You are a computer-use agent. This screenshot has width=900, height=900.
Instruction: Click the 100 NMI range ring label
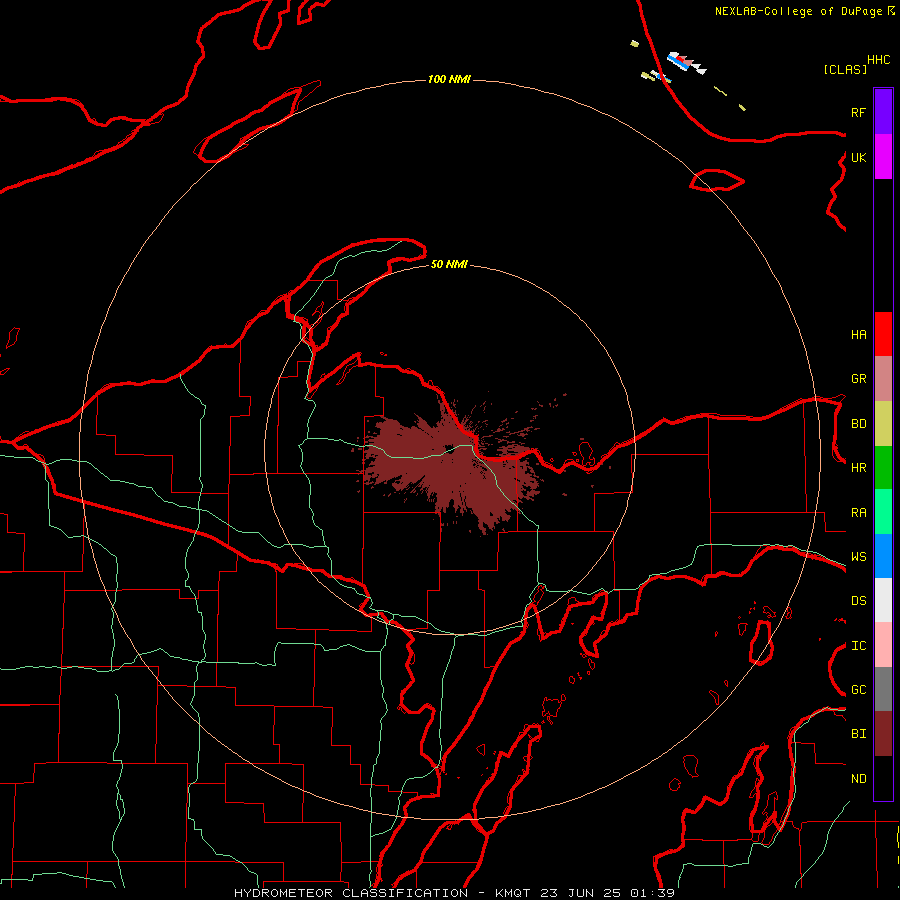pyautogui.click(x=449, y=79)
